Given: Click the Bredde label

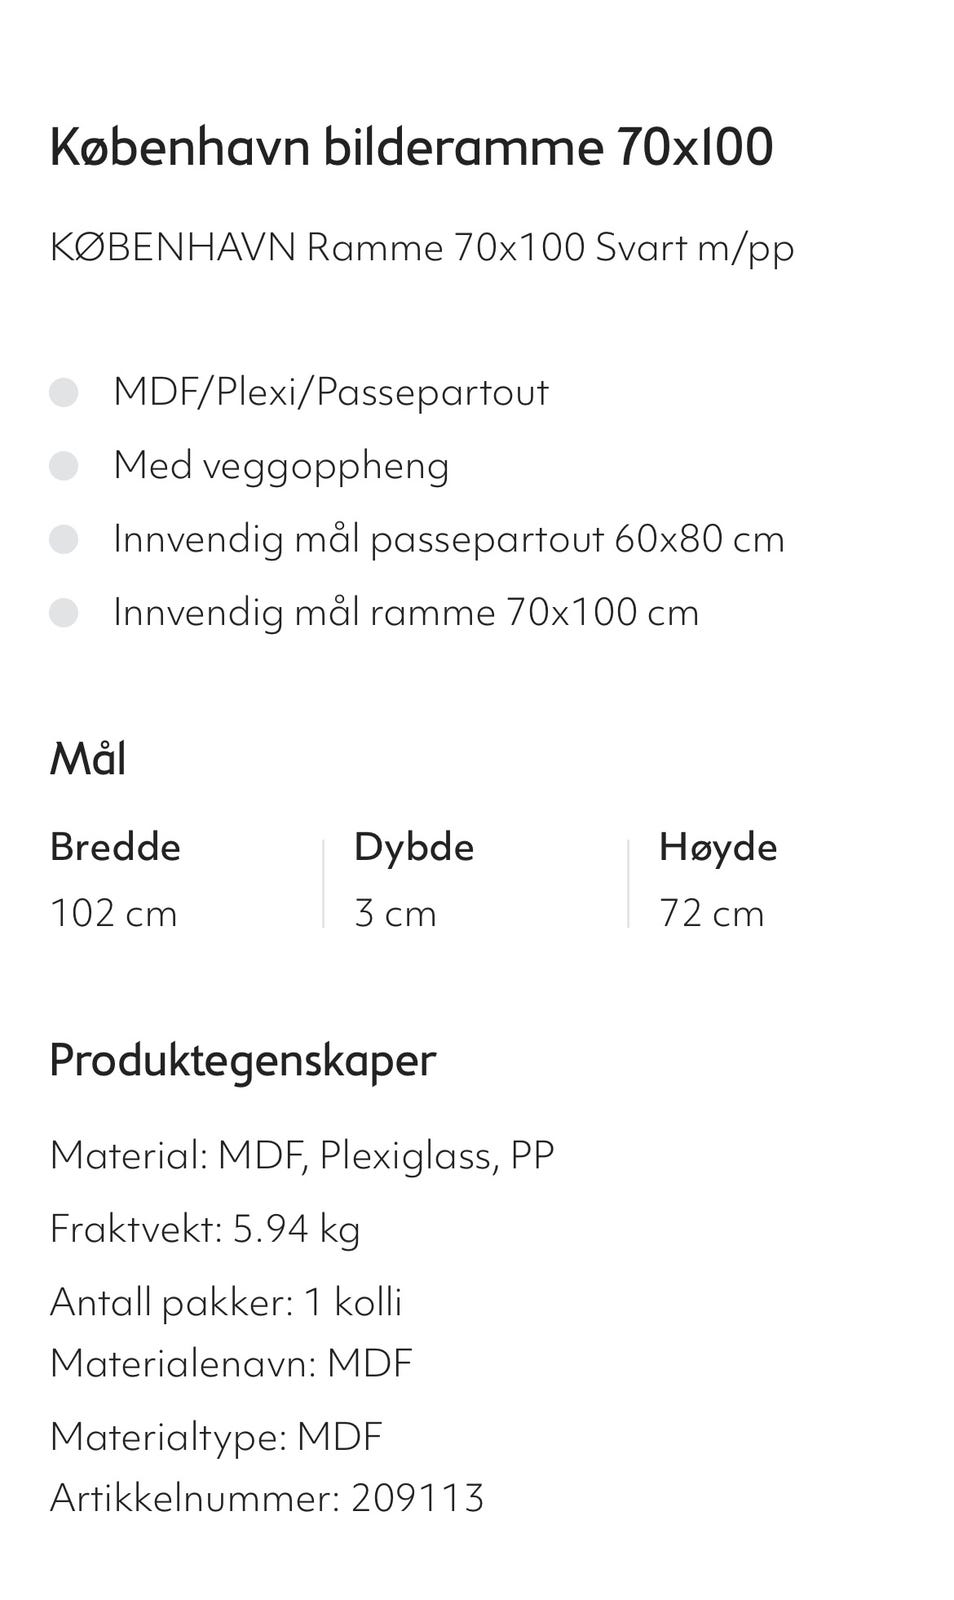Looking at the screenshot, I should (x=115, y=847).
